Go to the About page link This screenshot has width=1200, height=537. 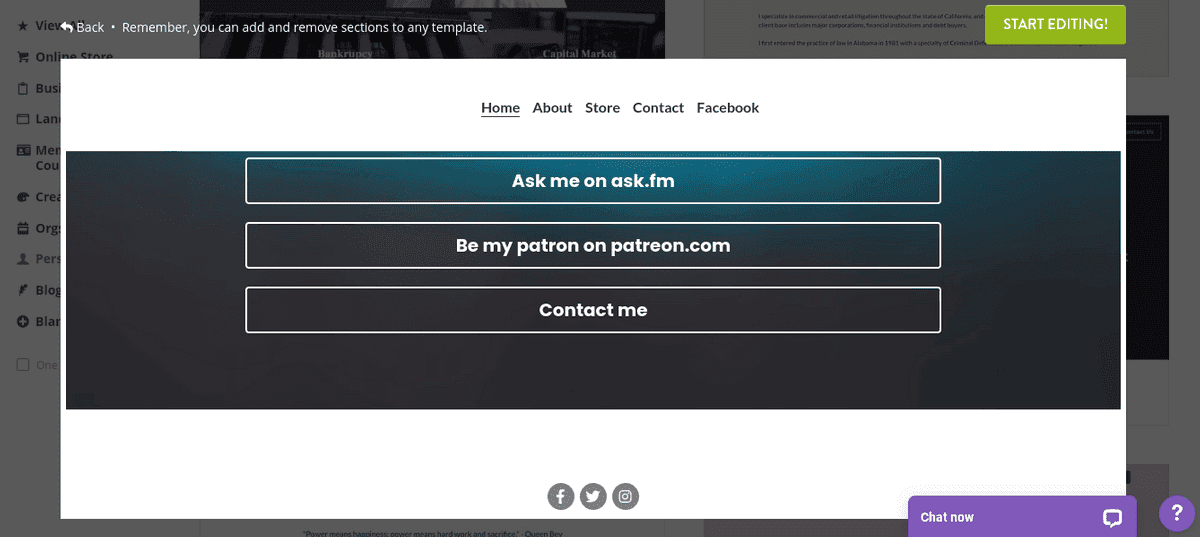click(x=552, y=108)
